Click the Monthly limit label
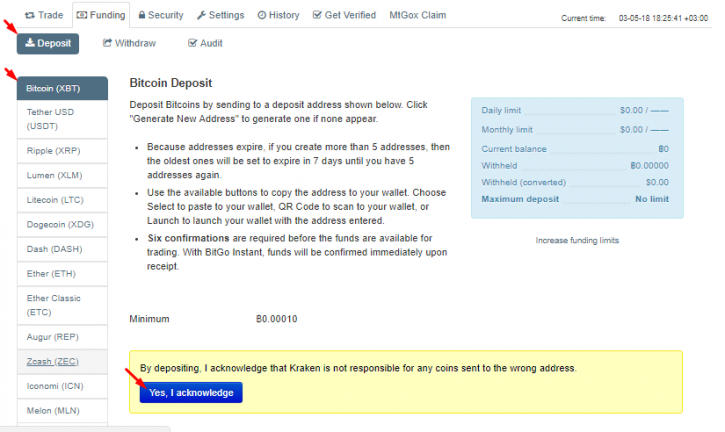 (507, 130)
